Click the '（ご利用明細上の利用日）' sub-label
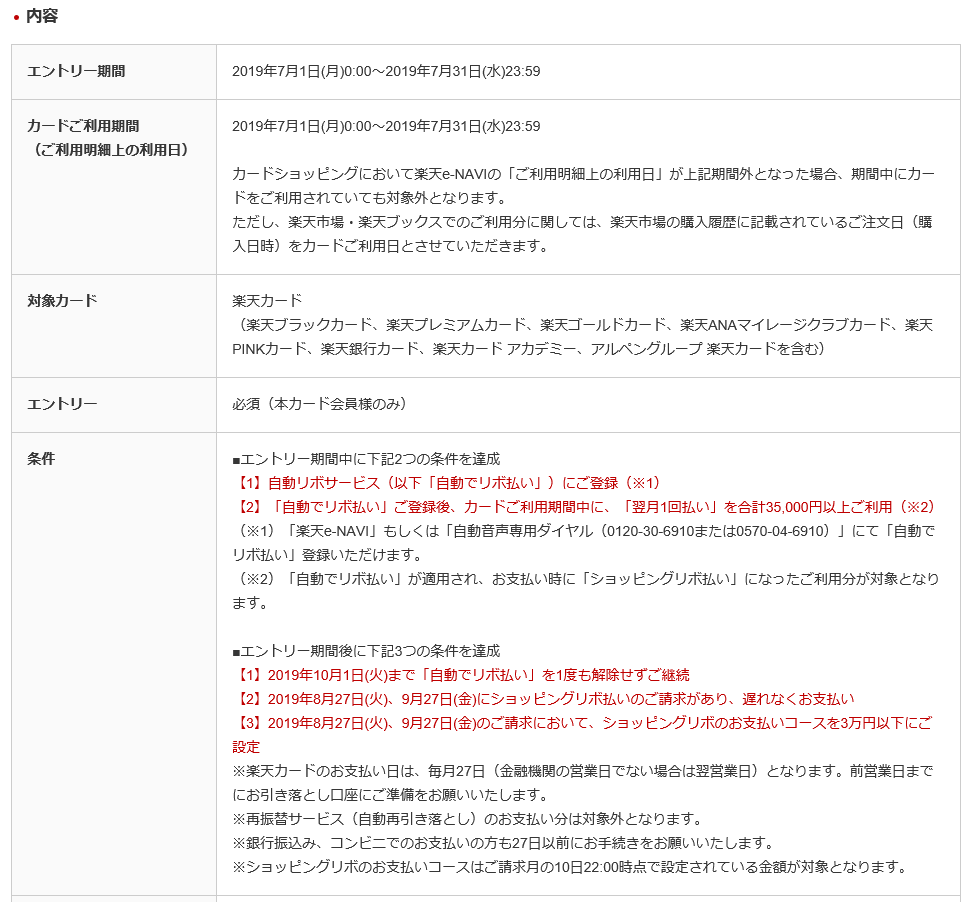This screenshot has height=902, width=967. coord(111,150)
